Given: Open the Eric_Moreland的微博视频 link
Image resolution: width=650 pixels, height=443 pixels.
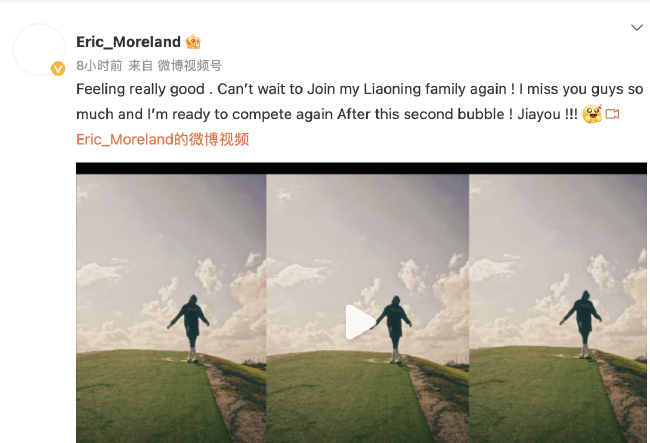Looking at the screenshot, I should tap(162, 139).
